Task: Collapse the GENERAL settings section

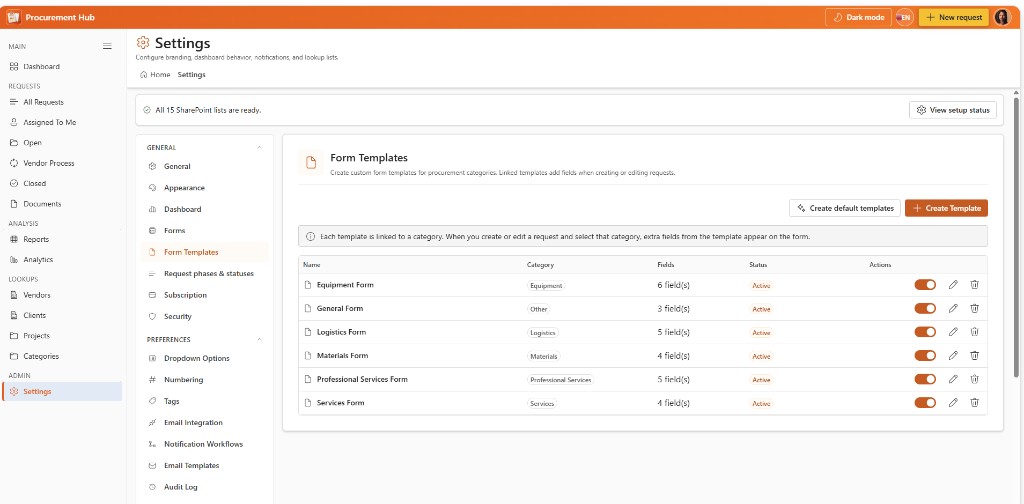Action: point(259,148)
